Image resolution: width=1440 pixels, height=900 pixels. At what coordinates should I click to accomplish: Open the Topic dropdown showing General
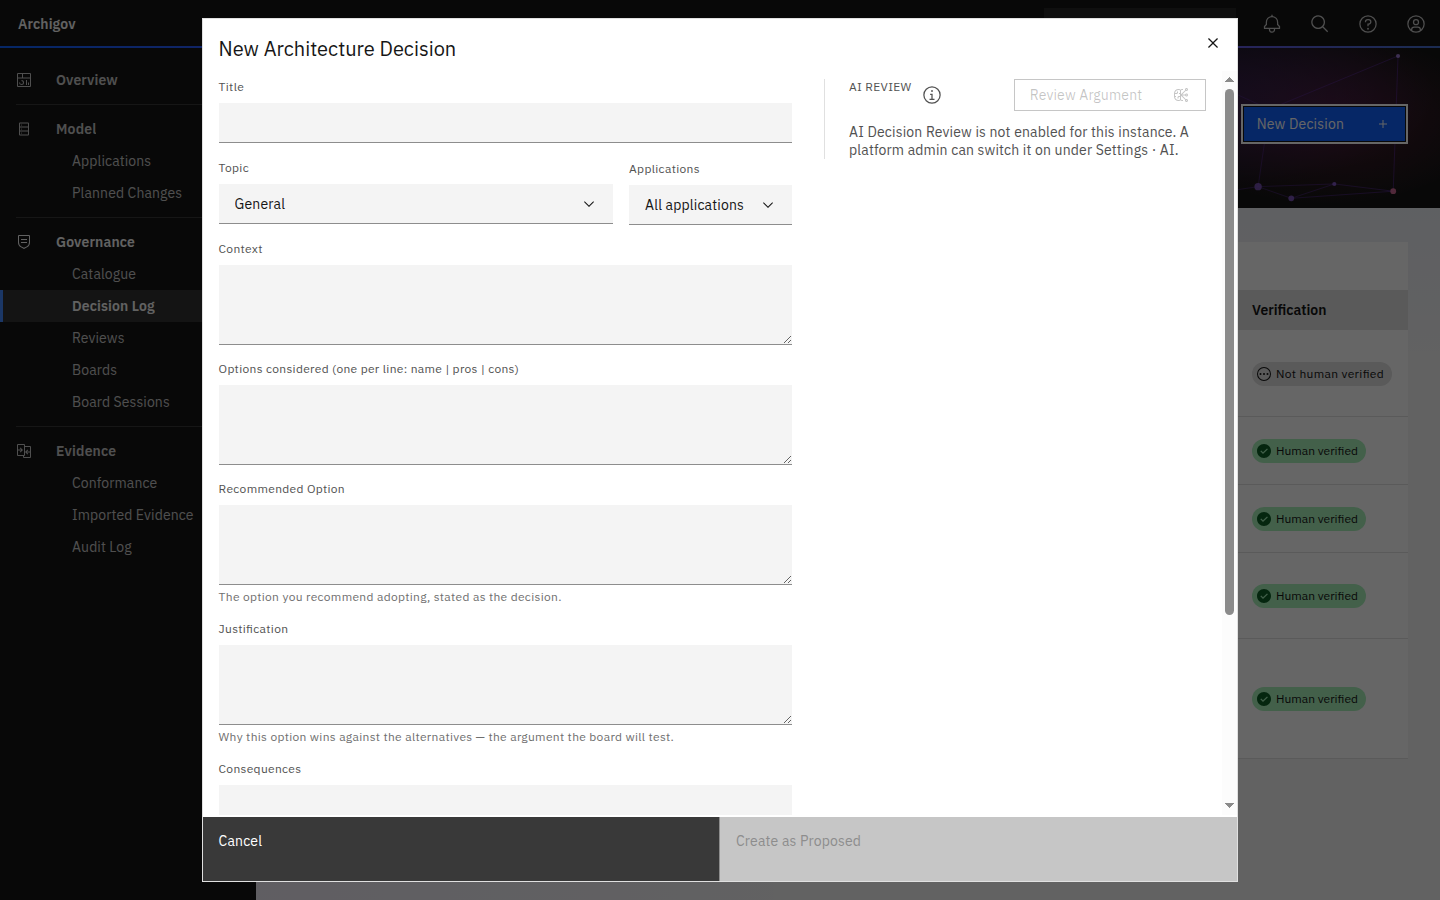415,204
